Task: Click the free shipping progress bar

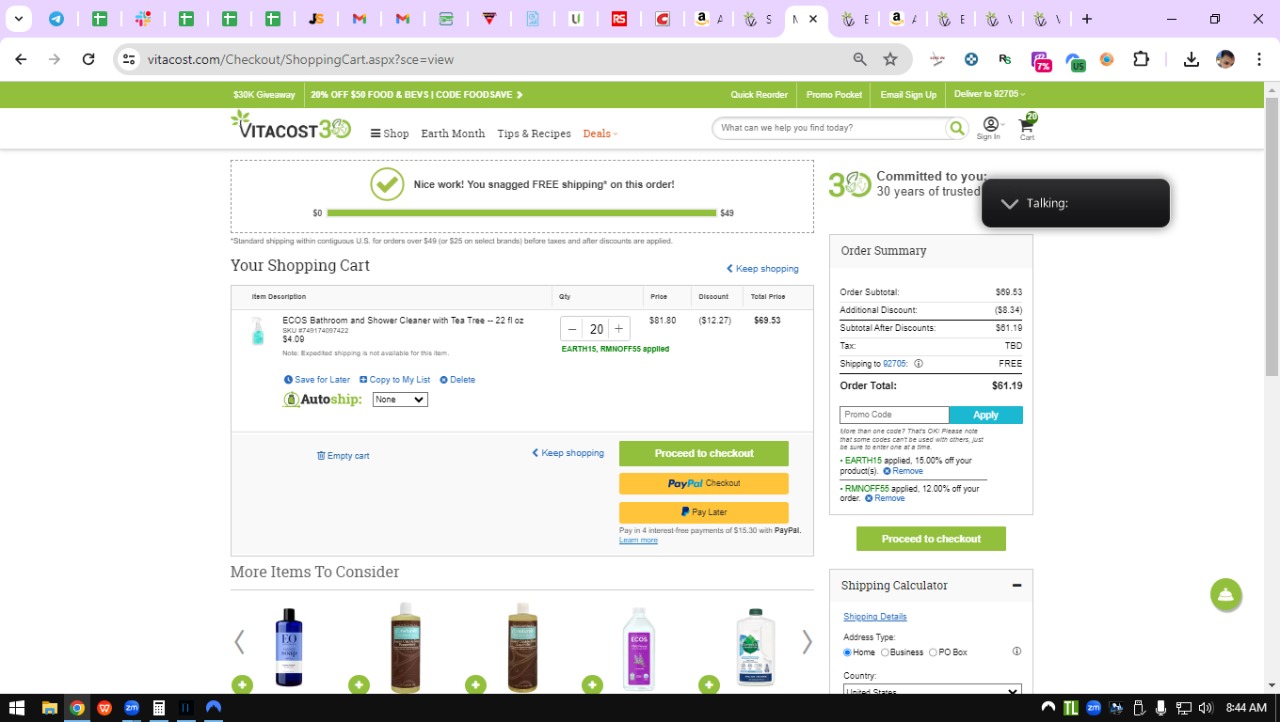Action: (521, 213)
